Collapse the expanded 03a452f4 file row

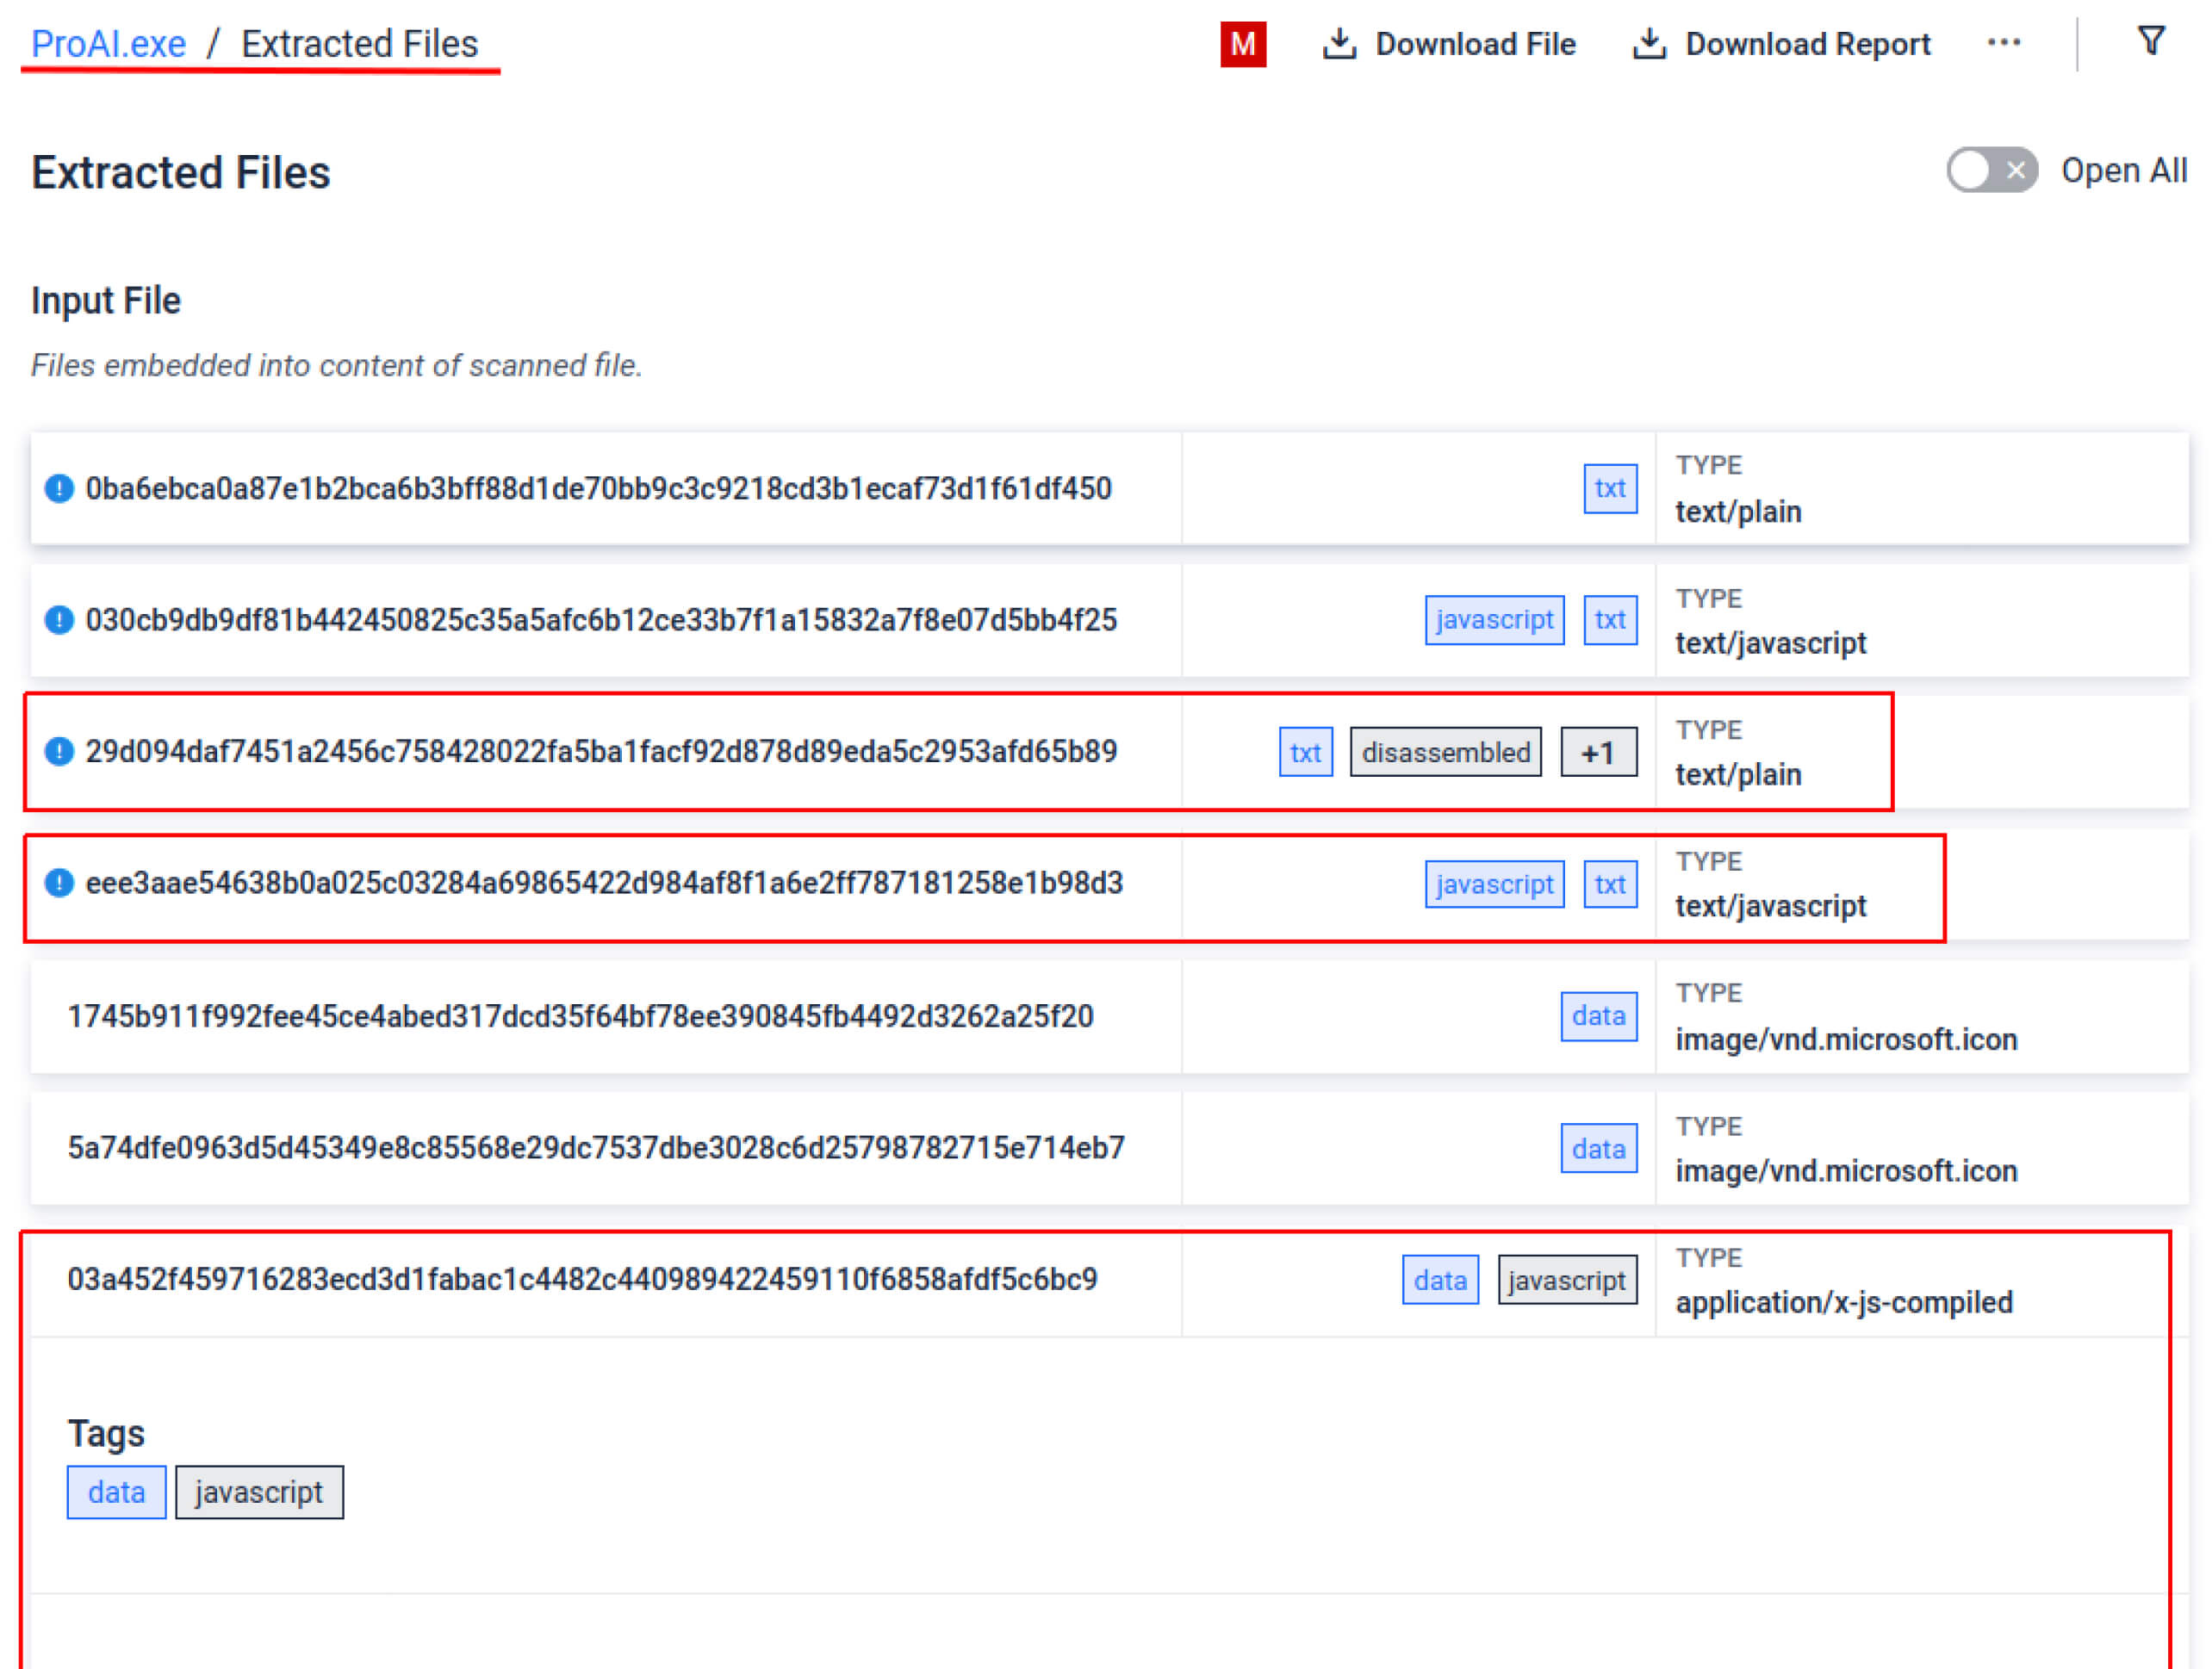click(582, 1279)
